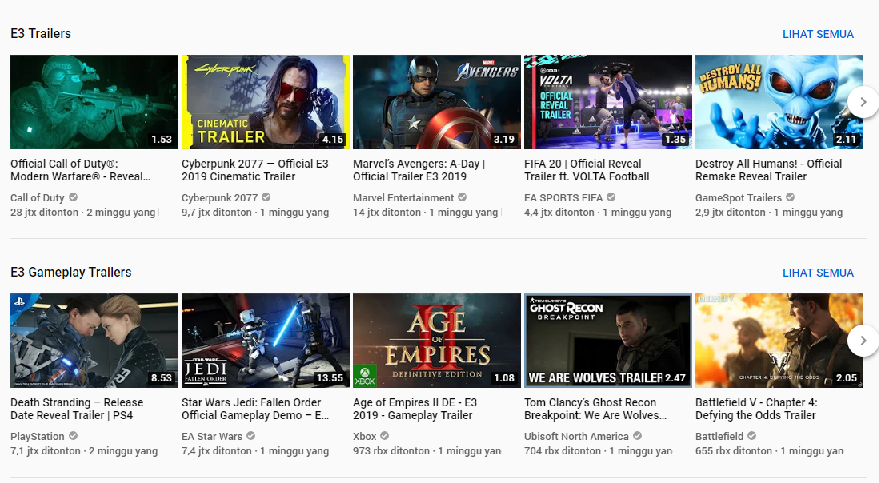Go to GameSpot Trailers channel
This screenshot has width=879, height=483.
click(x=738, y=198)
